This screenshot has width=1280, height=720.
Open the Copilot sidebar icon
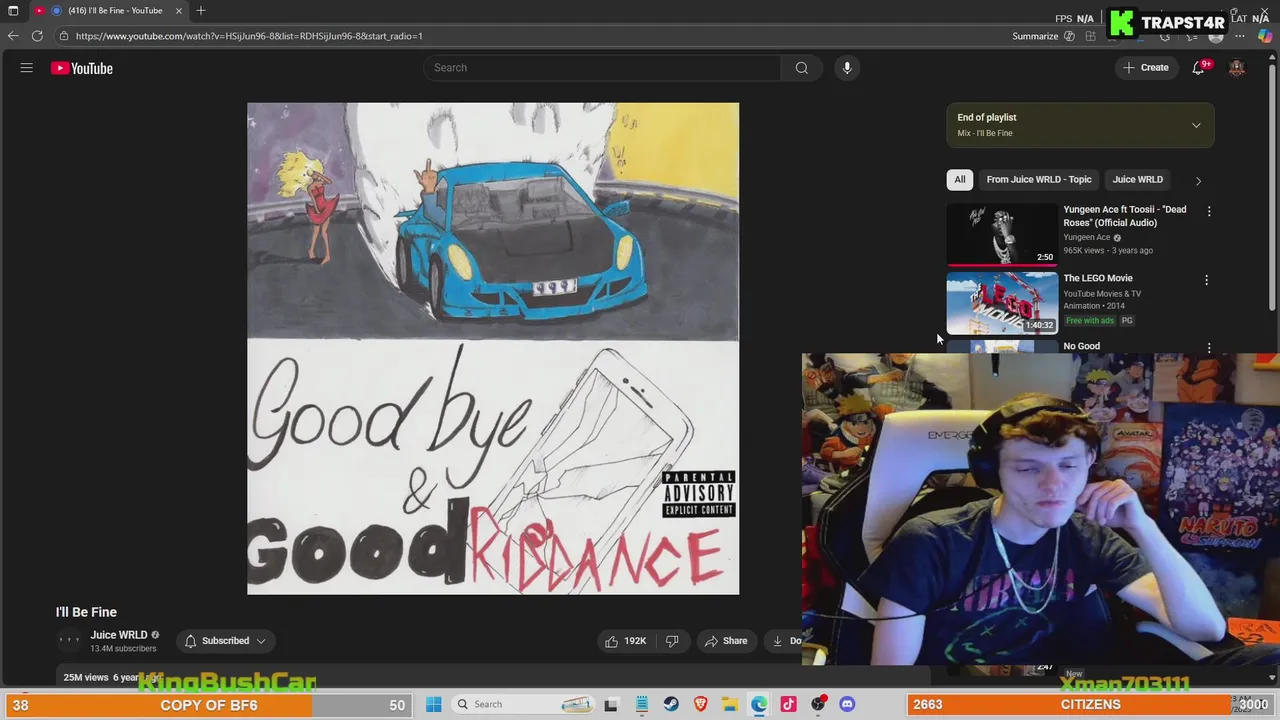tap(1265, 36)
